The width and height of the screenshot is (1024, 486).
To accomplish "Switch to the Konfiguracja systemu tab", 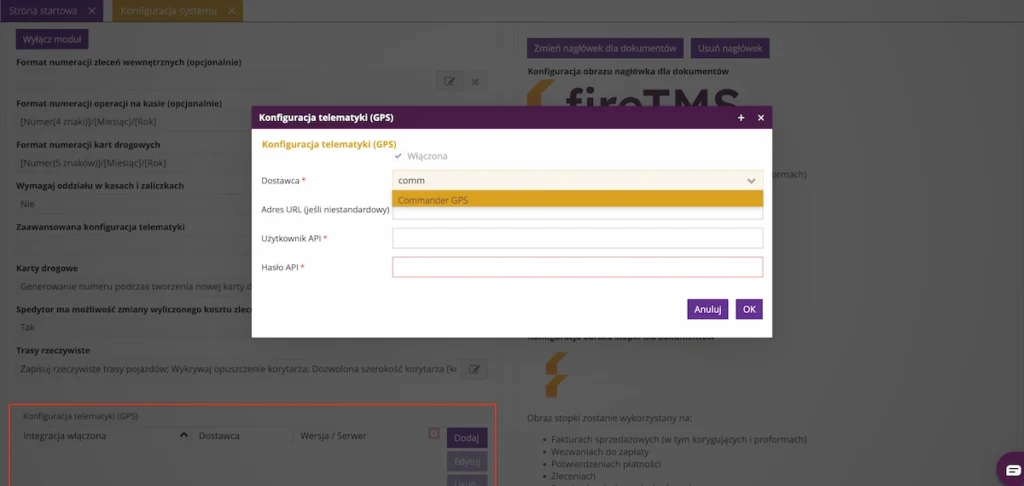I will pos(168,11).
